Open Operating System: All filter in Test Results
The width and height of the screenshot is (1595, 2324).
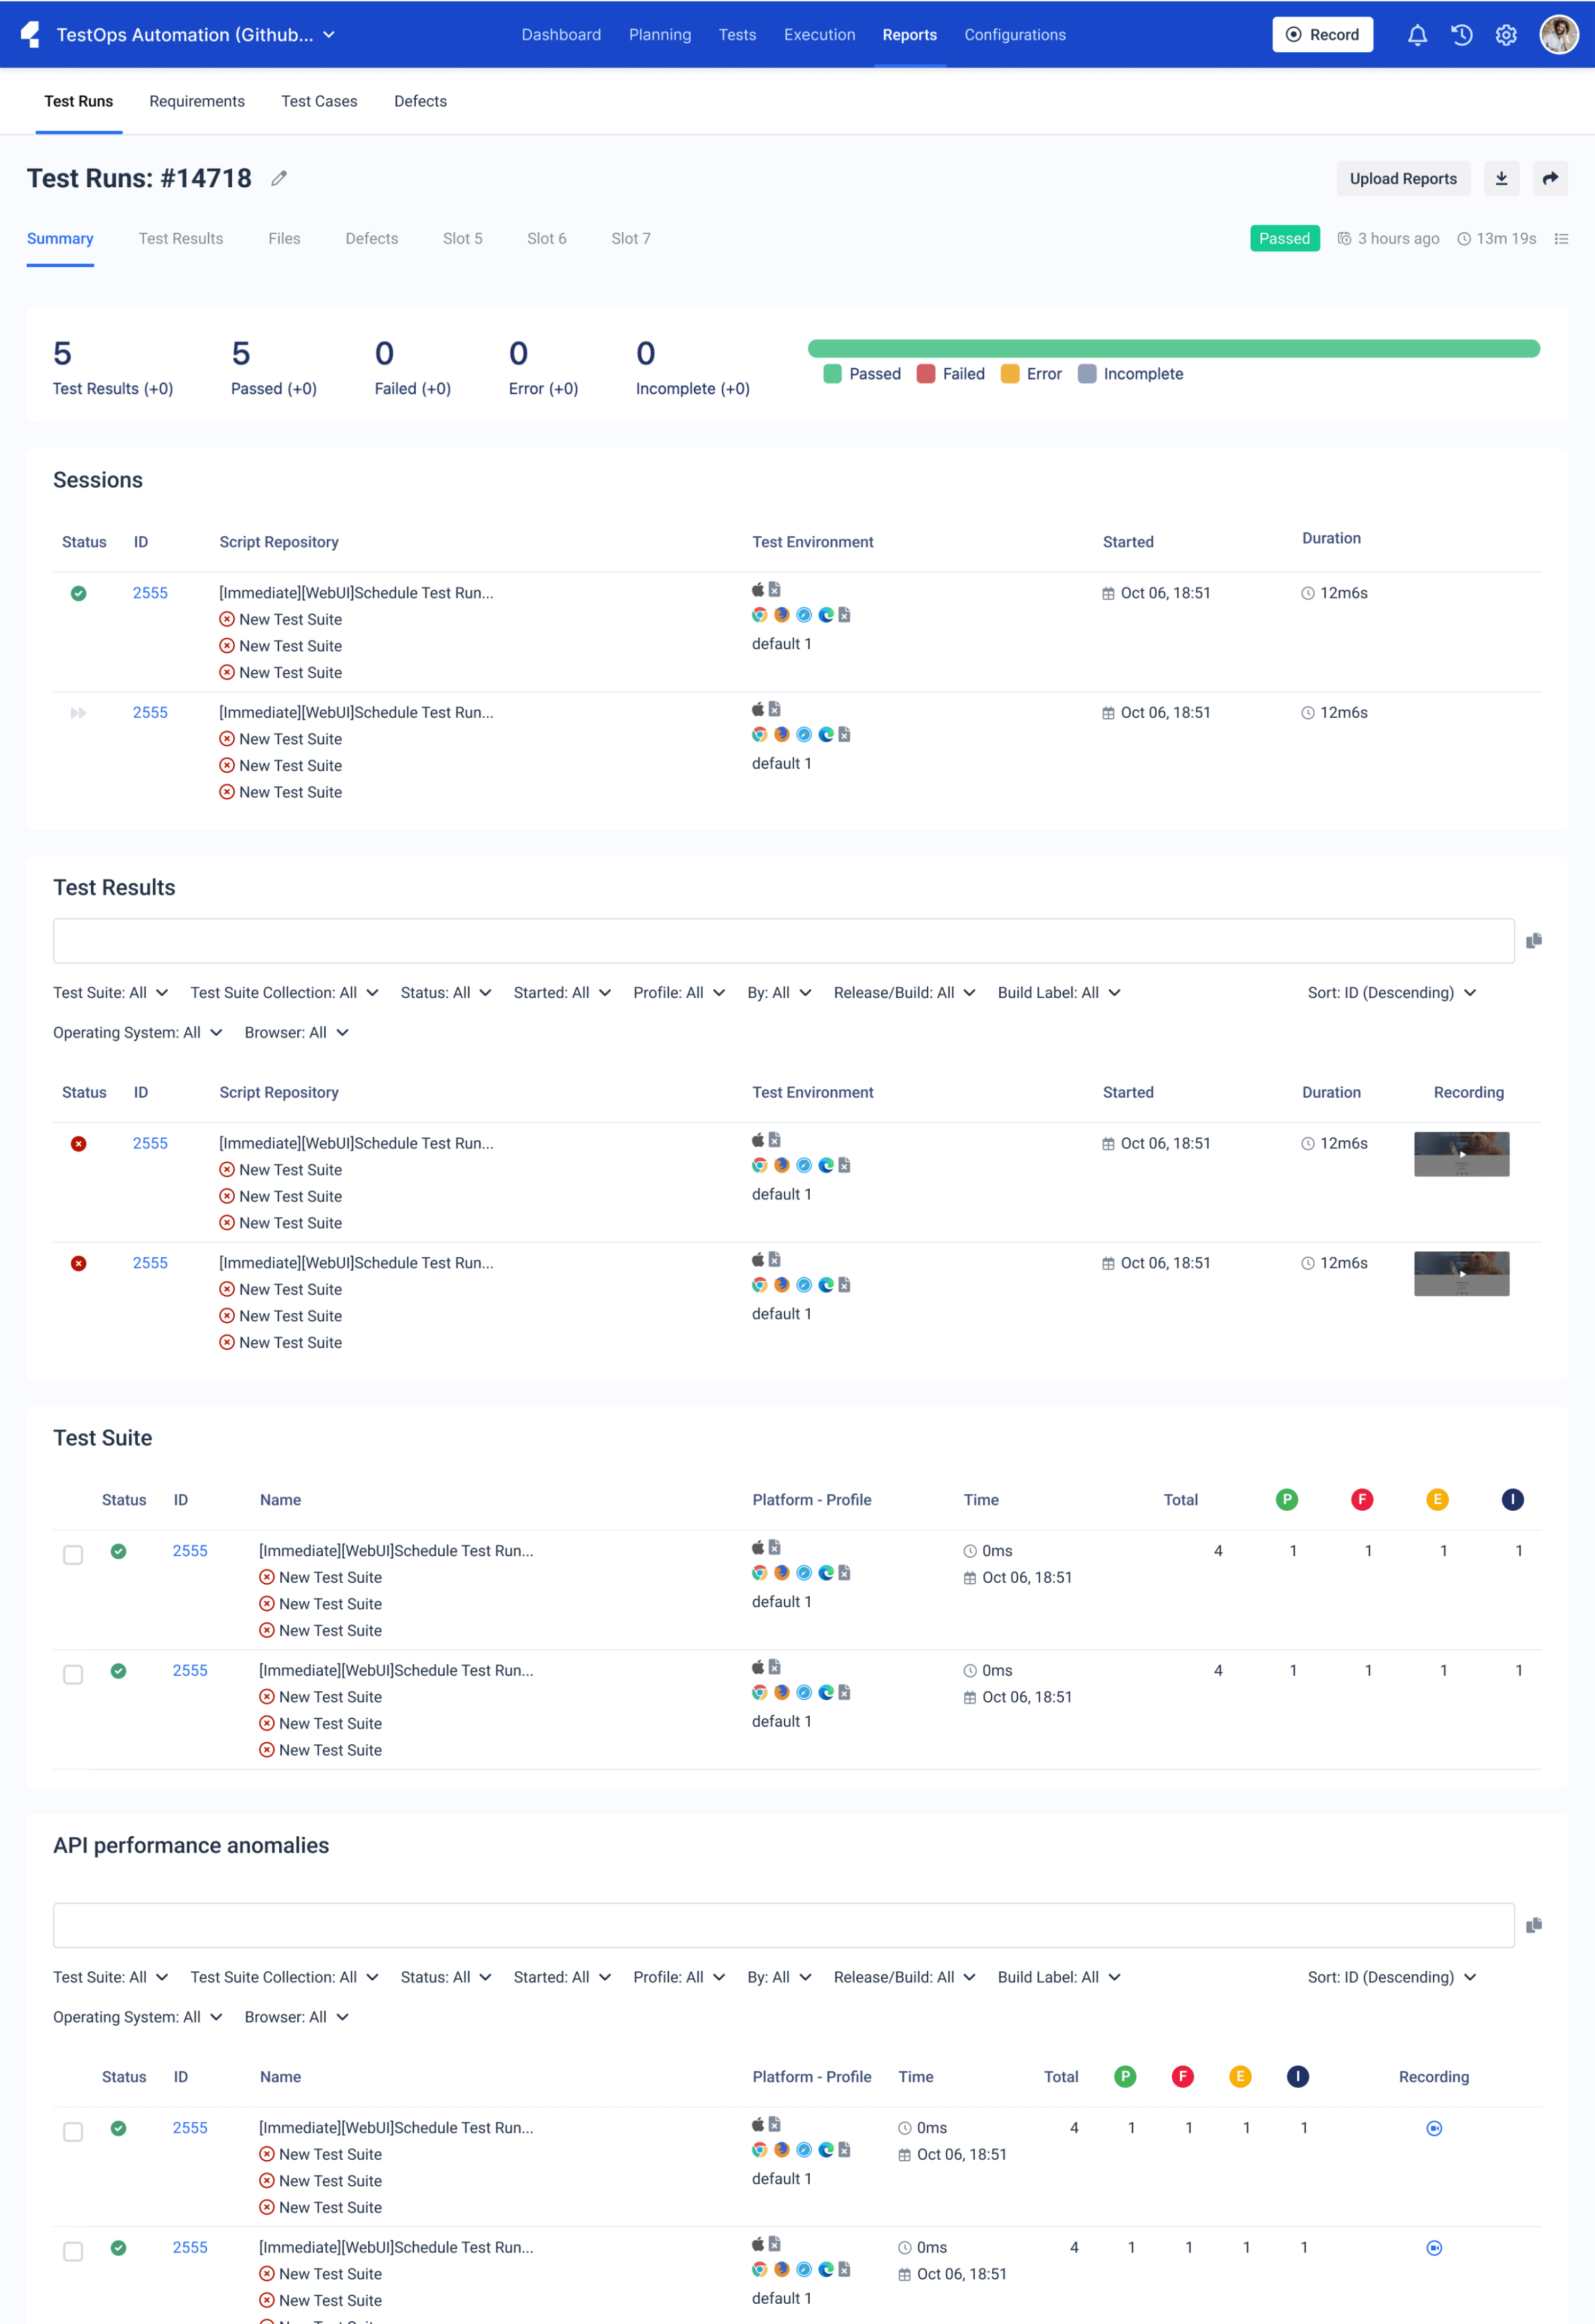pyautogui.click(x=137, y=1033)
